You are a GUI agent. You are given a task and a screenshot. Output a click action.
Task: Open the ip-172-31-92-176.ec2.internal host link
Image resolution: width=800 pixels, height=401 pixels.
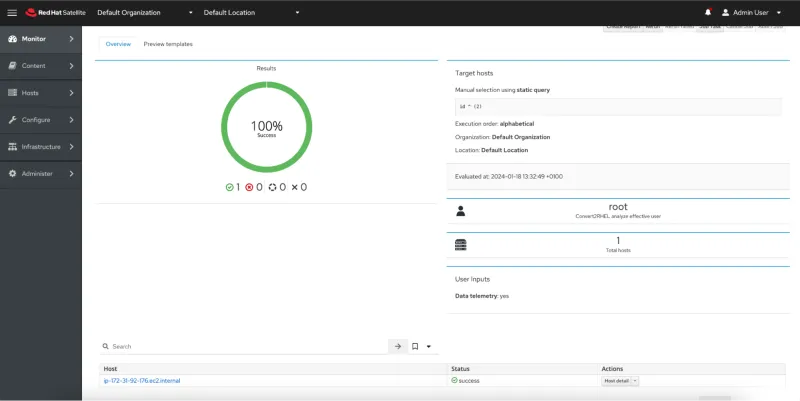pos(142,381)
